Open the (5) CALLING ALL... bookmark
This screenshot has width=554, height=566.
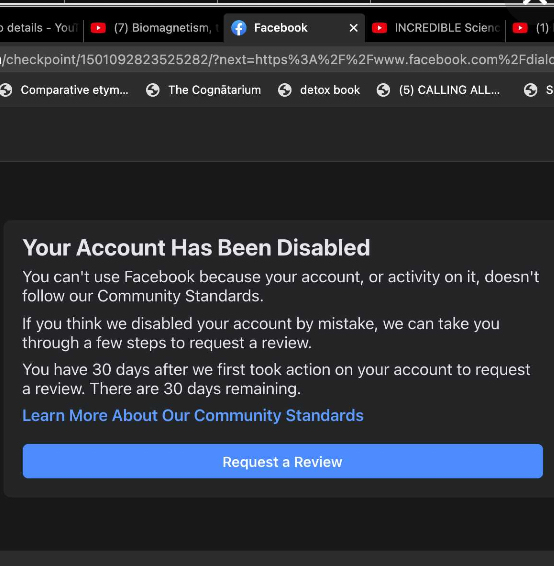[439, 90]
